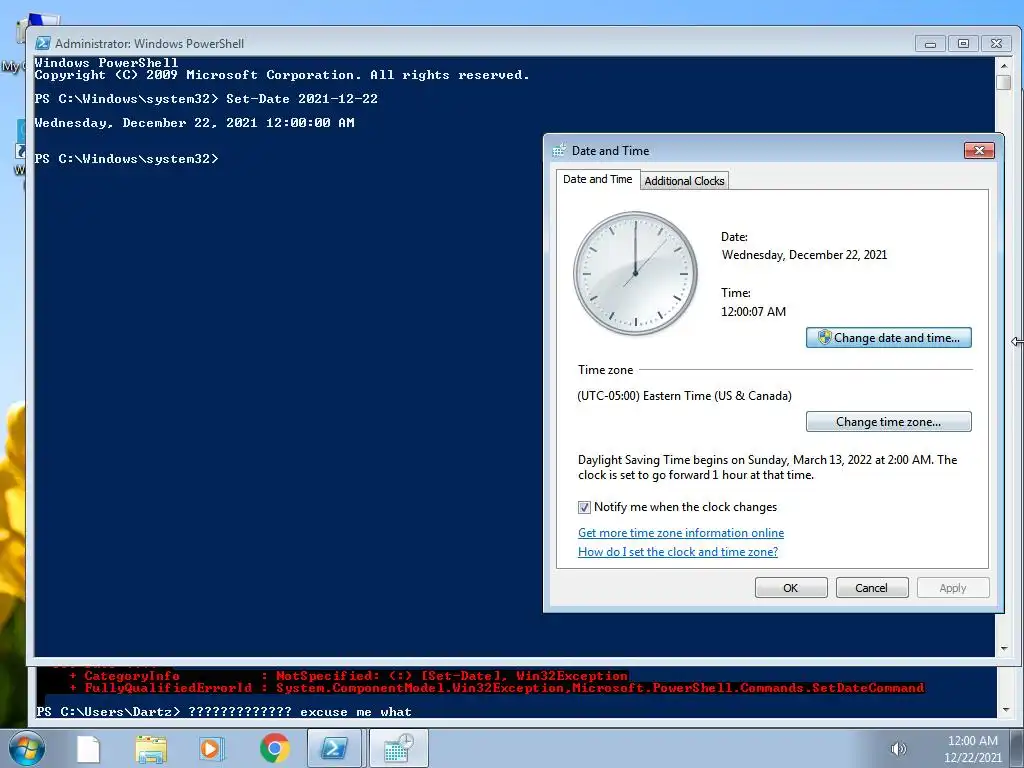This screenshot has height=768, width=1024.
Task: Switch to PowerShell taskbar button
Action: (334, 748)
